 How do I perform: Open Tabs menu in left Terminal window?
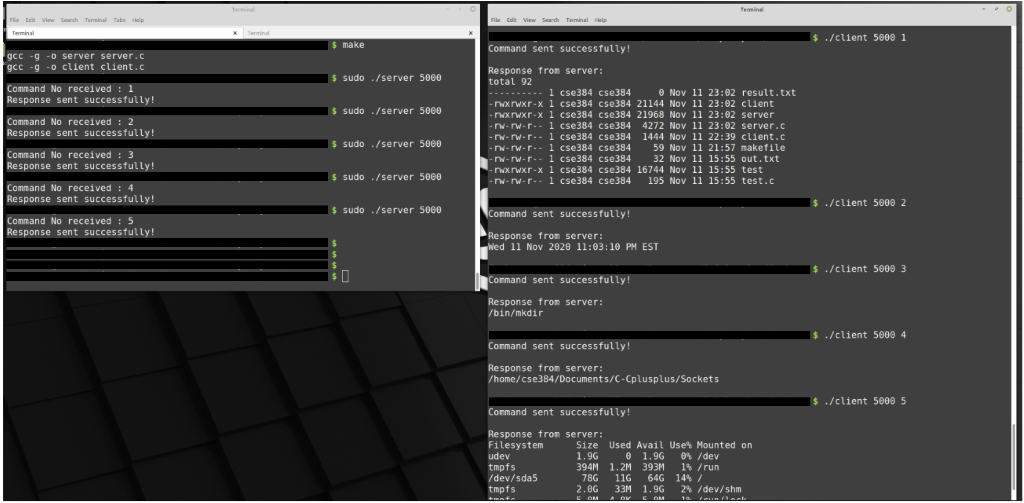[120, 20]
